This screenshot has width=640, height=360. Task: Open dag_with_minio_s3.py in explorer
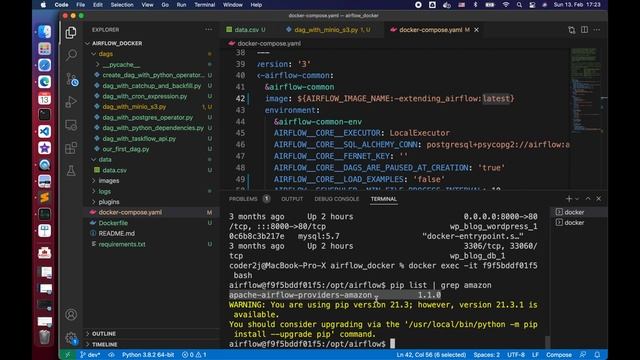pyautogui.click(x=134, y=107)
